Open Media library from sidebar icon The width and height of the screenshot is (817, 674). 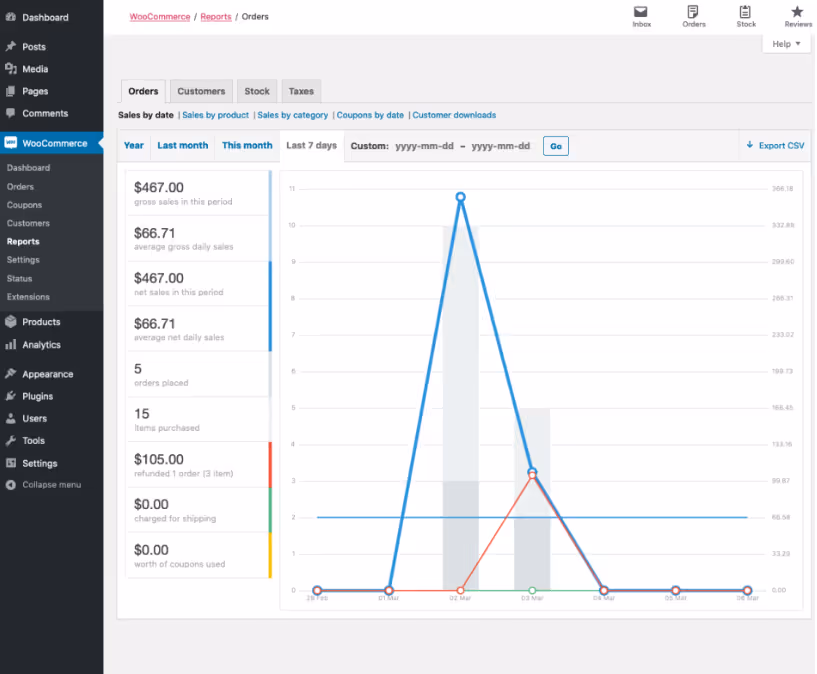point(12,67)
